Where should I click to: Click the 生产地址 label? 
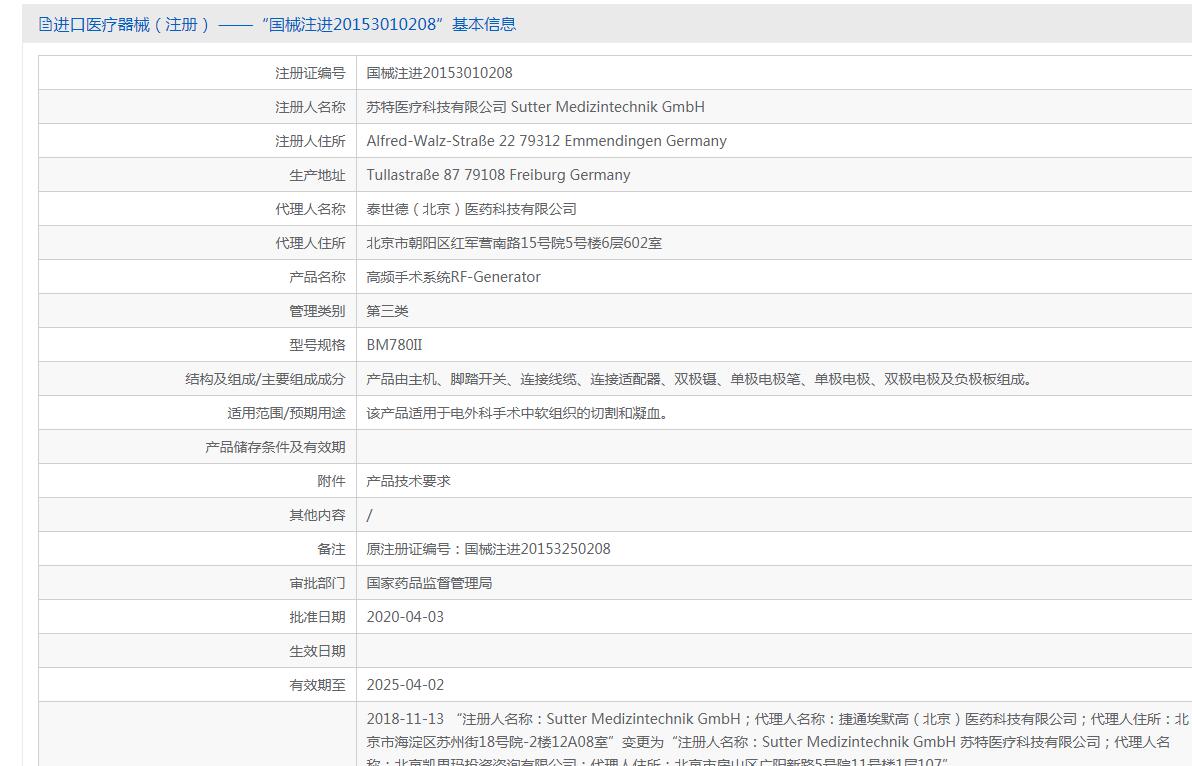317,176
